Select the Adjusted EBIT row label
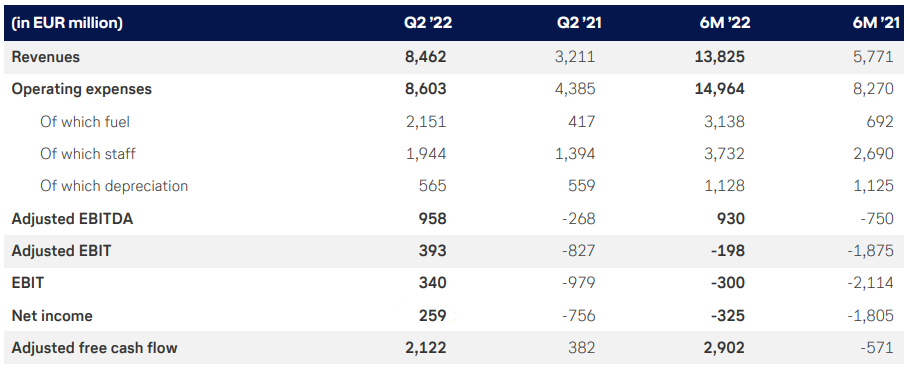Viewport: 910px width, 378px height. click(62, 251)
